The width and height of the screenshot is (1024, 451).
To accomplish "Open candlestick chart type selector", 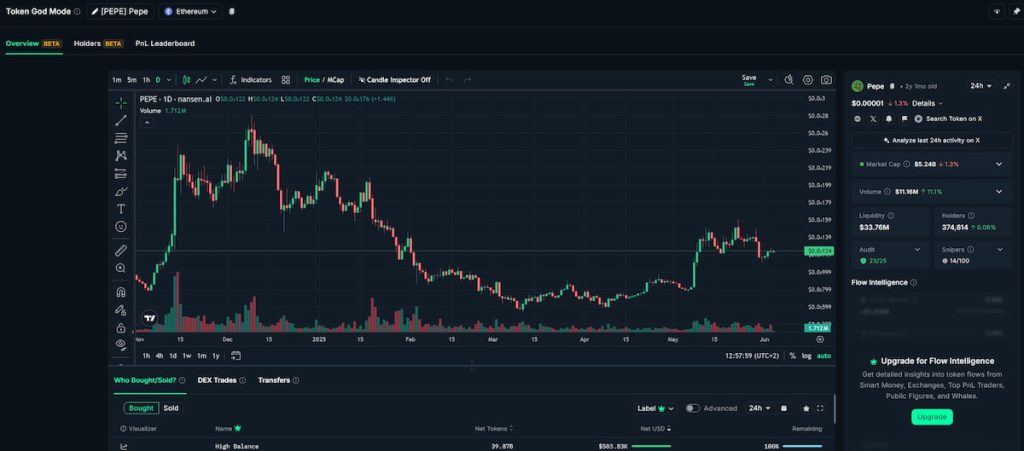I will 186,80.
